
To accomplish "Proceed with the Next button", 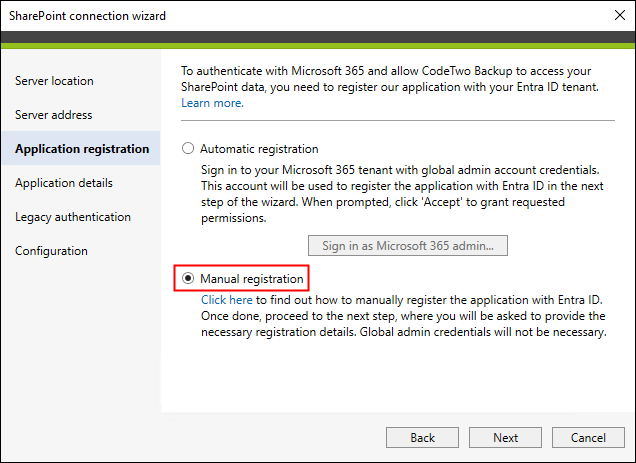I will 505,437.
